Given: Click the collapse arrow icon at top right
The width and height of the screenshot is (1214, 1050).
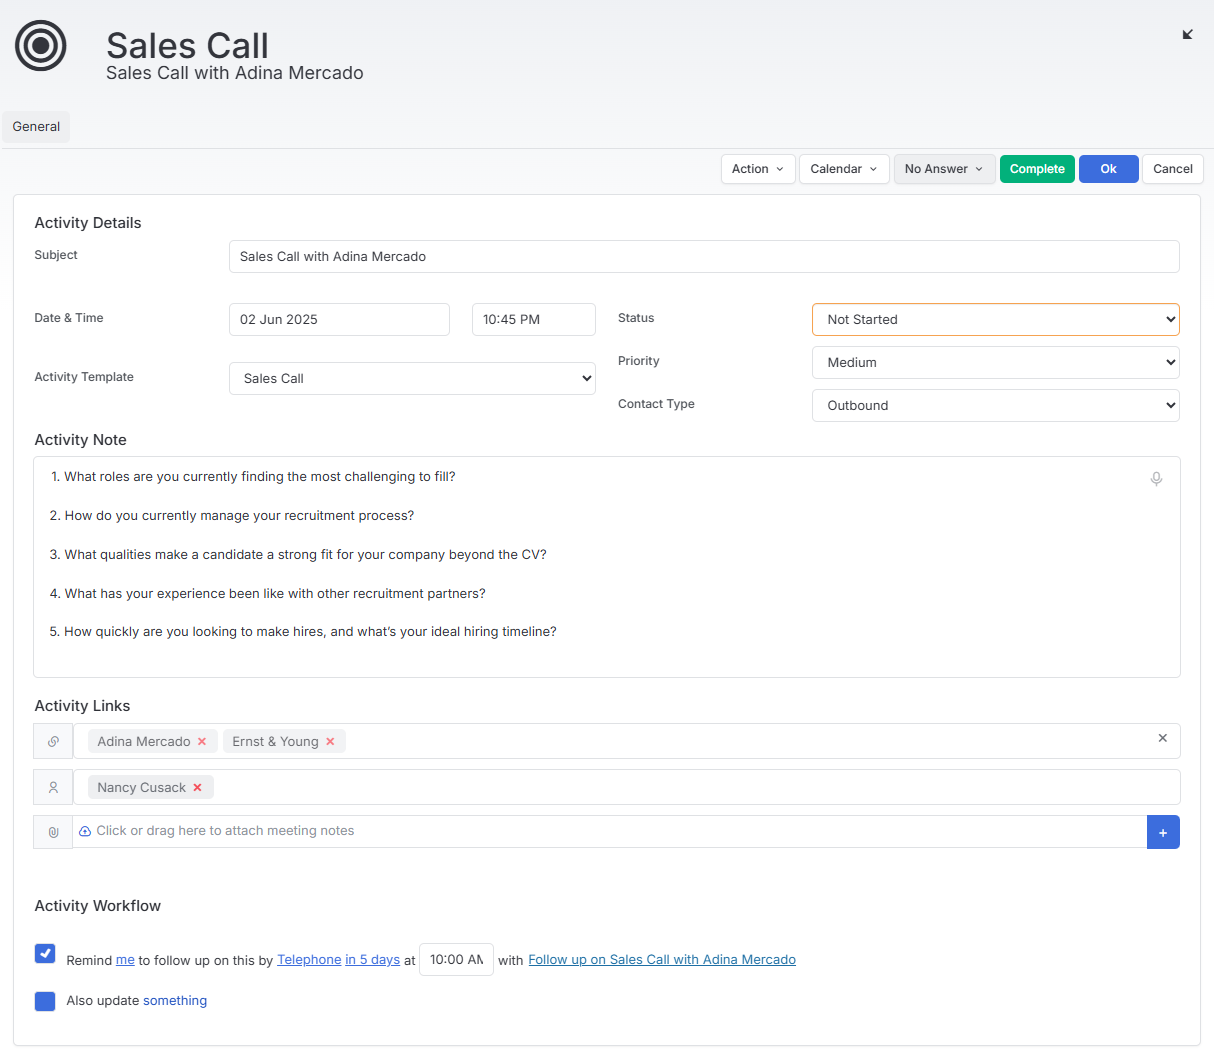Looking at the screenshot, I should 1187,34.
